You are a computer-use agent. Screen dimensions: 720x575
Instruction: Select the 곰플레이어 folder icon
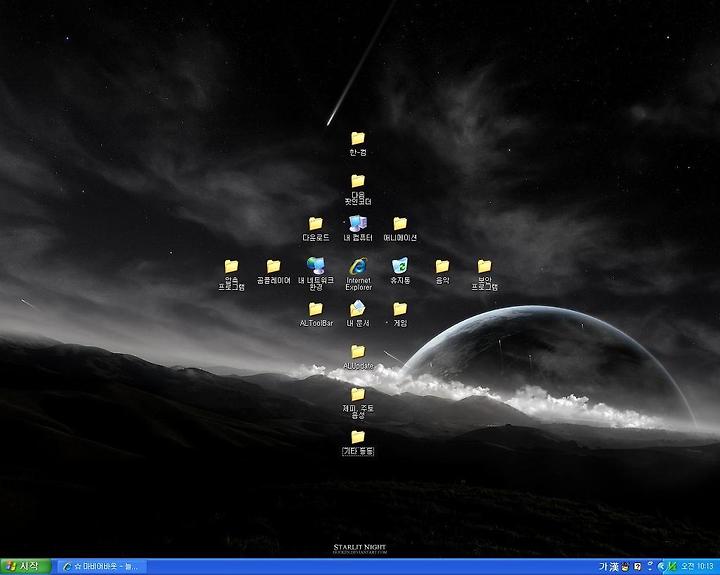coord(273,272)
